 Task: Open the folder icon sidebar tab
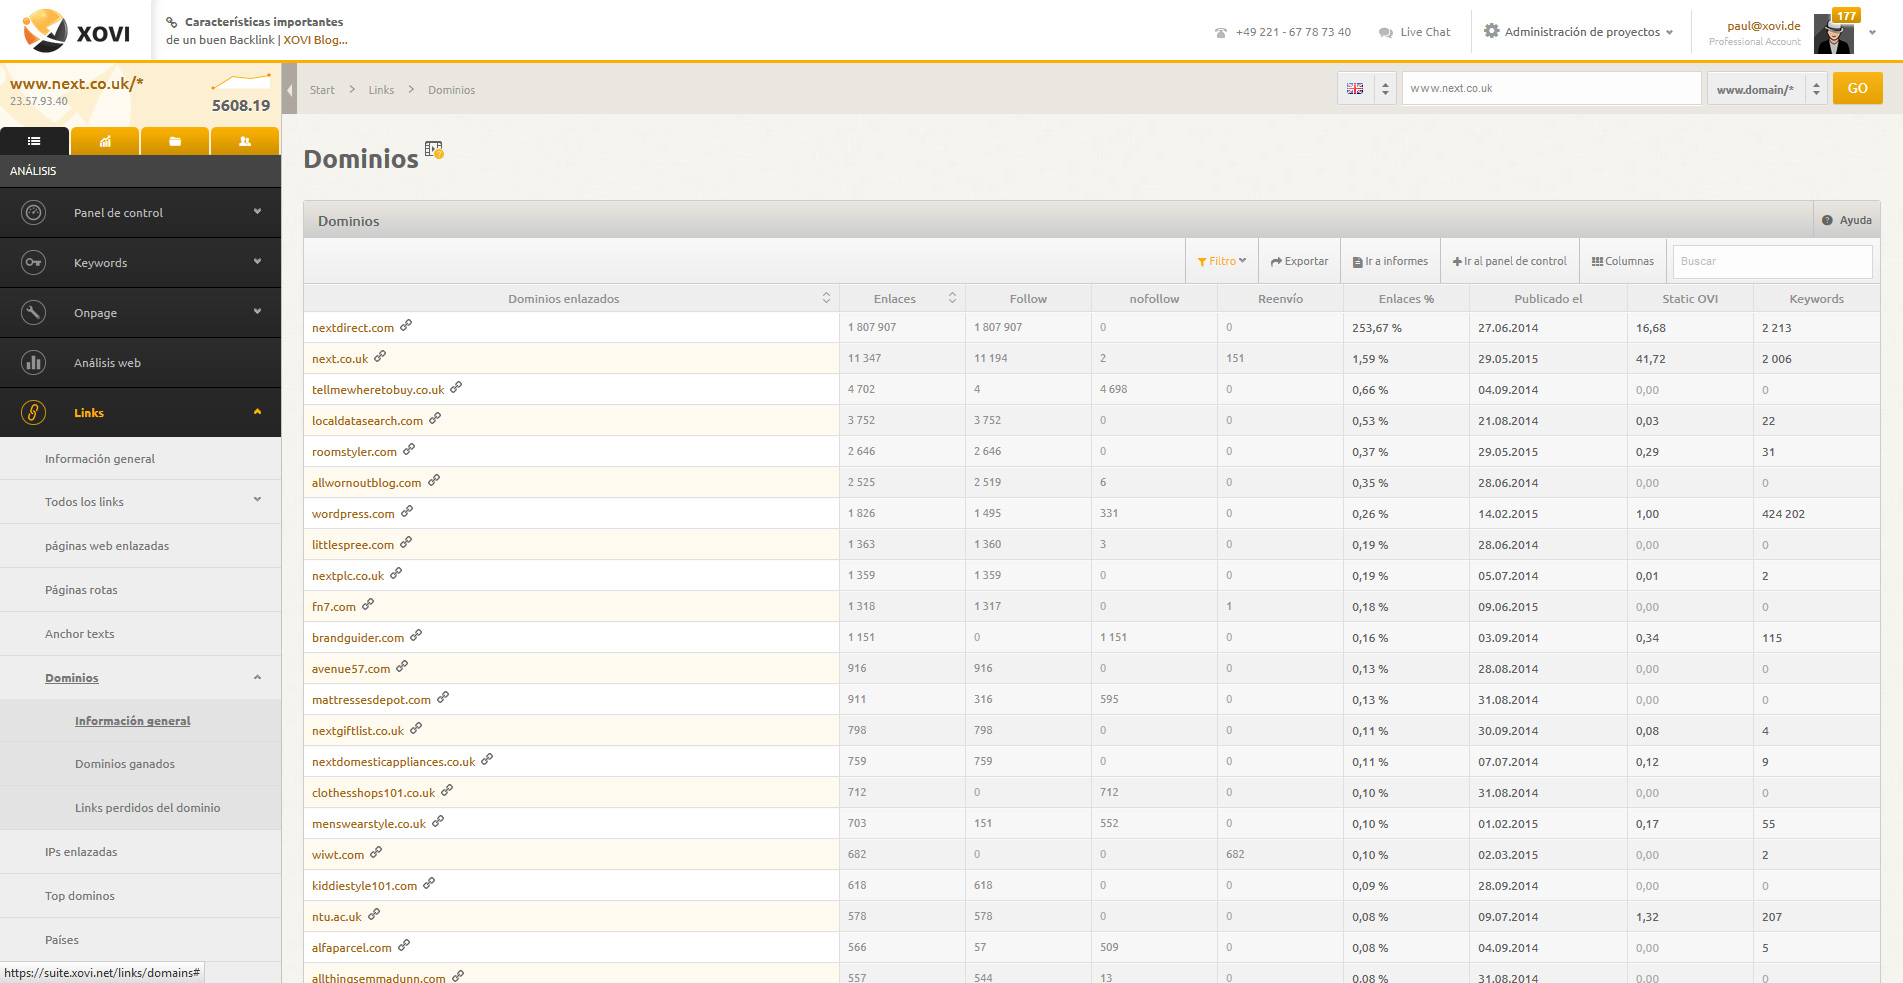pyautogui.click(x=175, y=141)
